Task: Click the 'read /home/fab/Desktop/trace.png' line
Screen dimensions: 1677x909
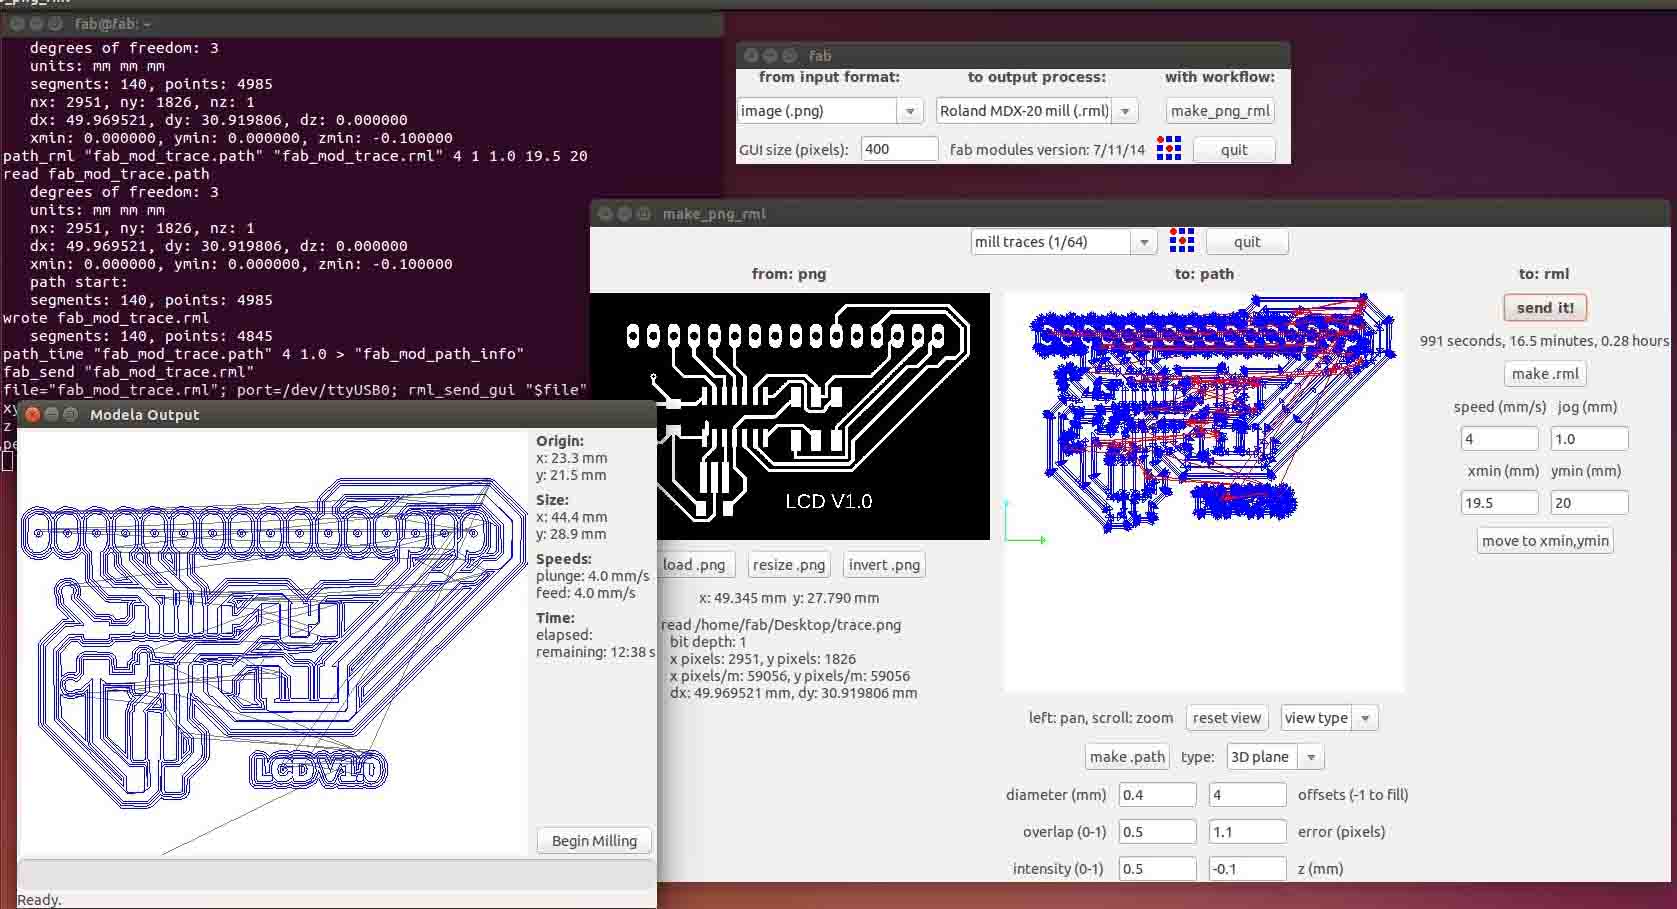Action: [781, 625]
